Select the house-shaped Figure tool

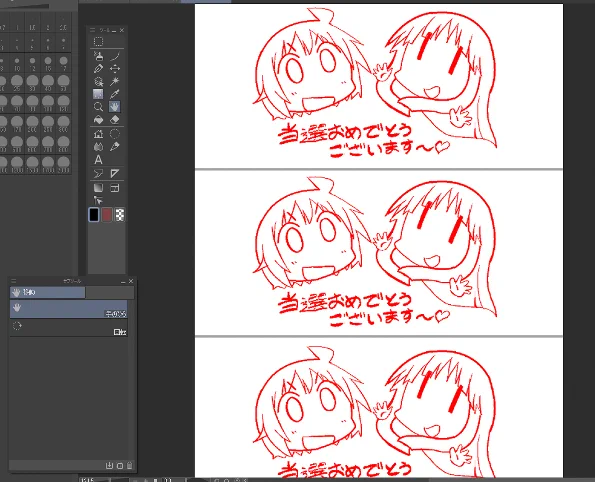(98, 134)
